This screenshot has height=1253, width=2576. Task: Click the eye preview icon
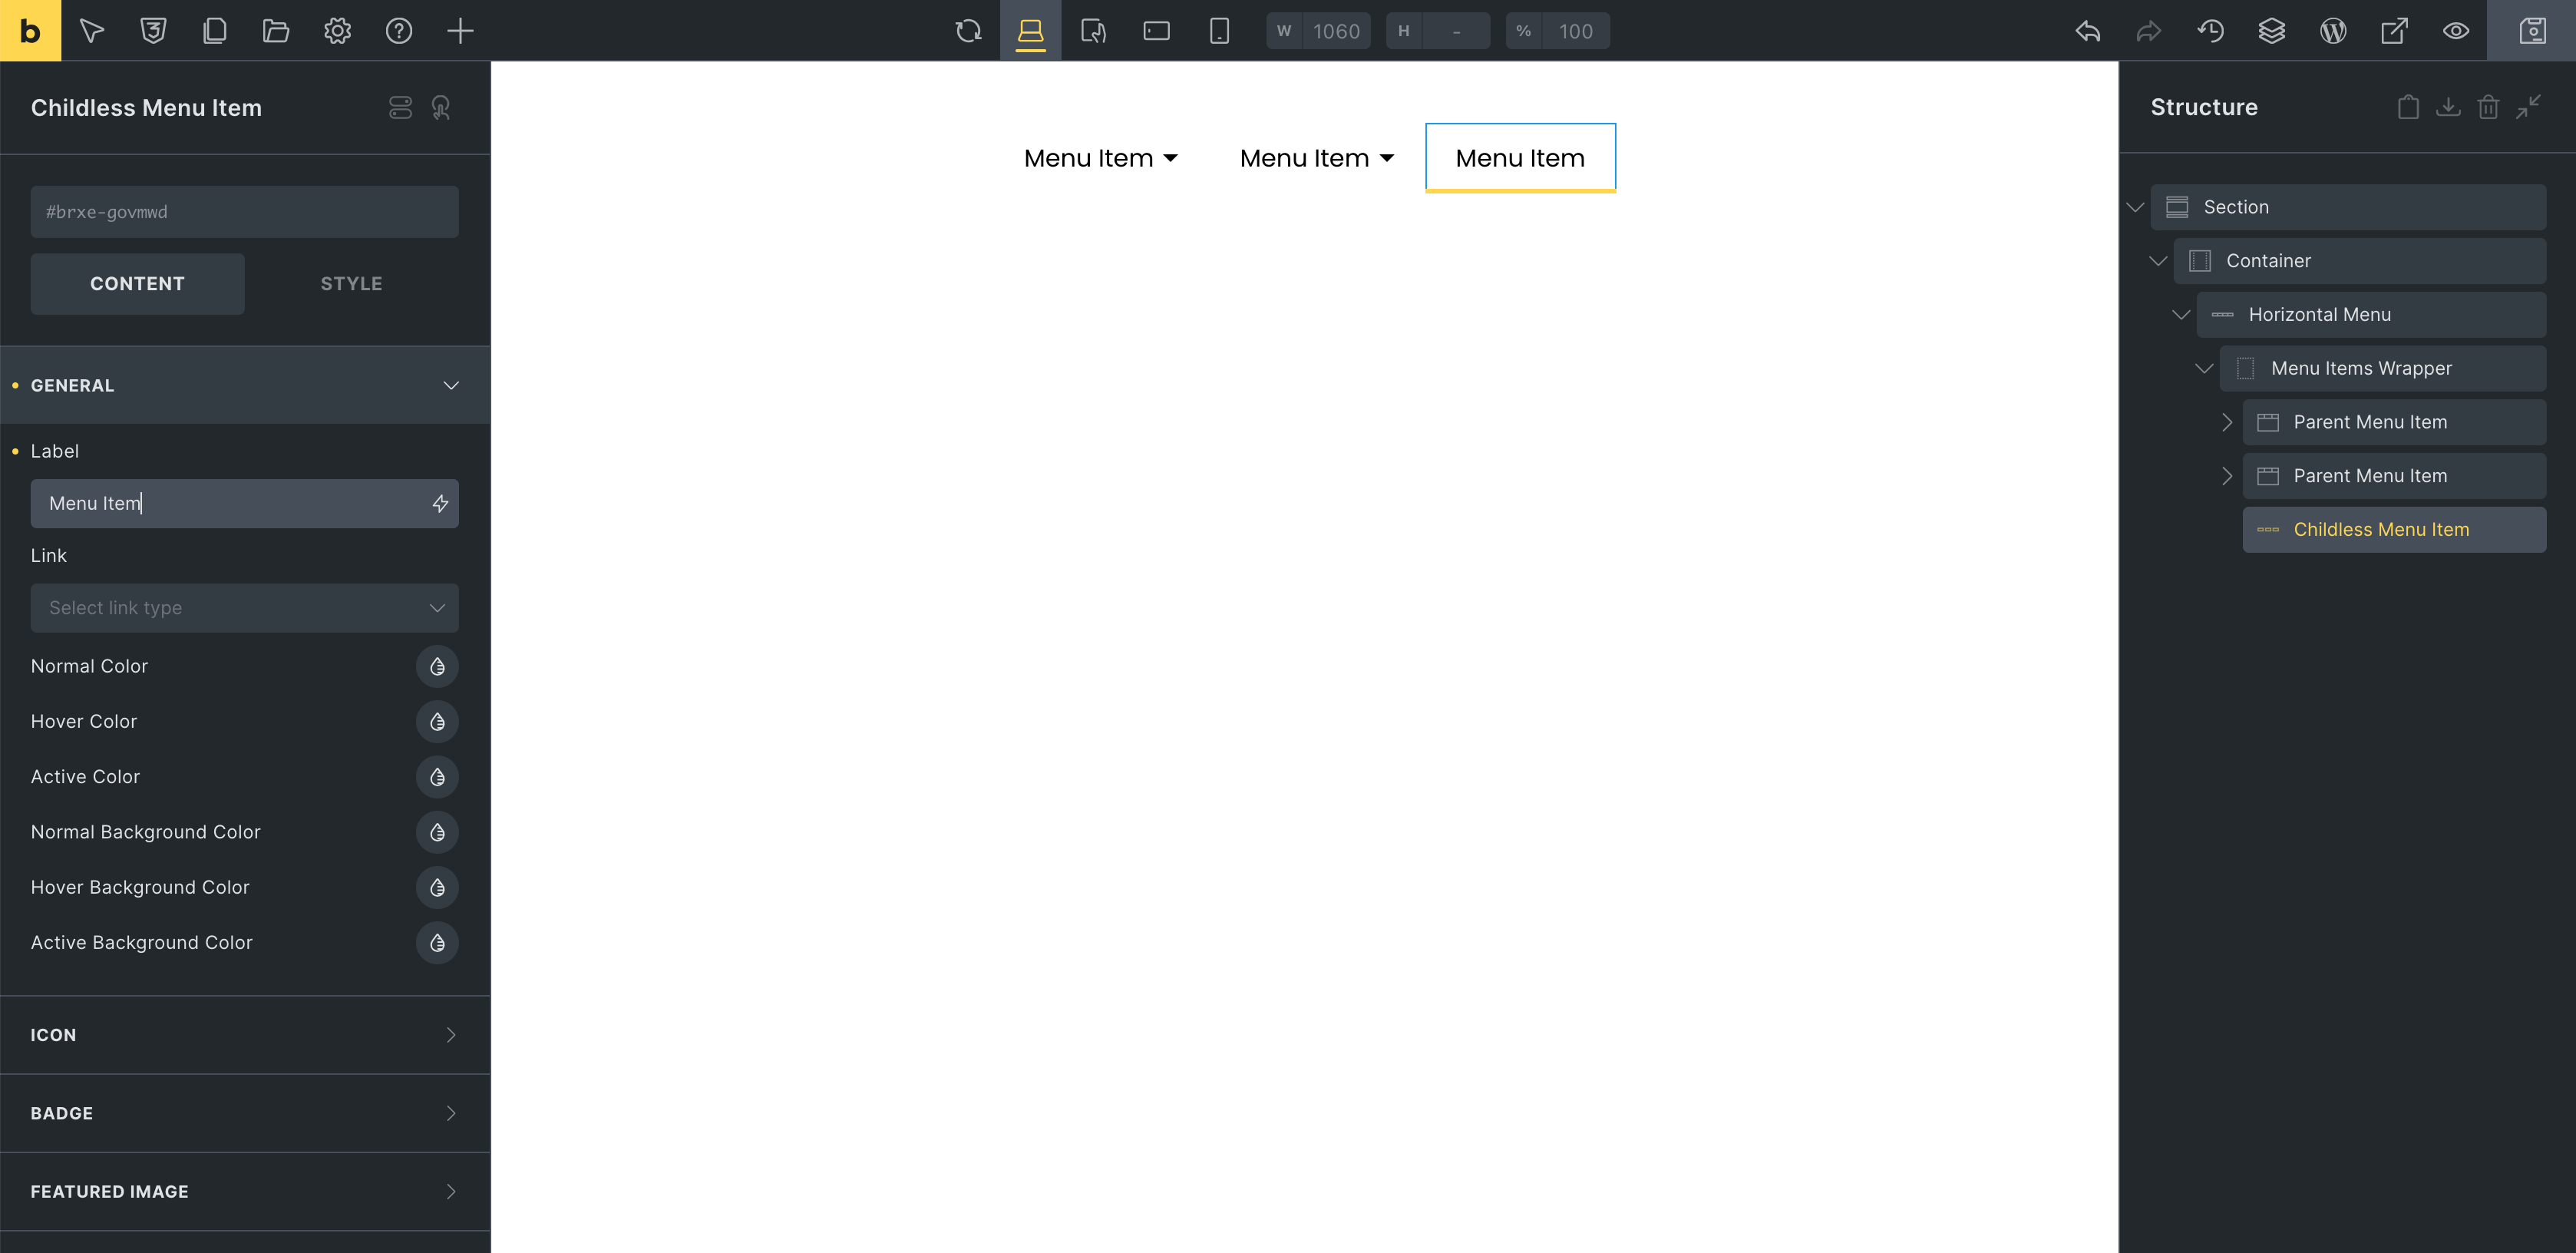(x=2456, y=30)
